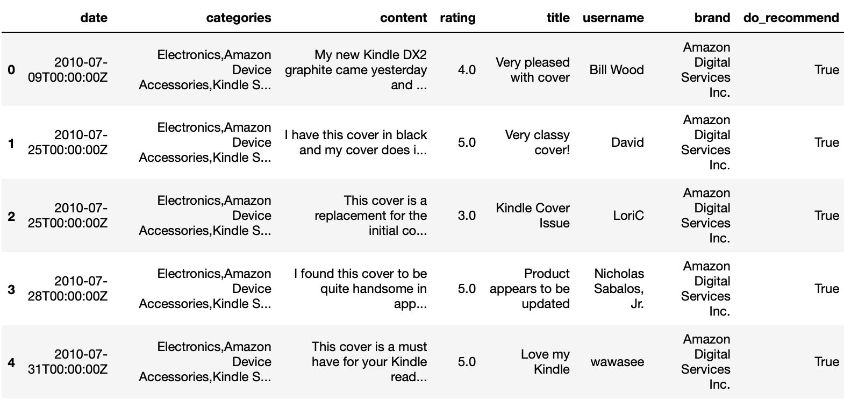This screenshot has height=400, width=844.
Task: Click the content column header
Action: (403, 18)
